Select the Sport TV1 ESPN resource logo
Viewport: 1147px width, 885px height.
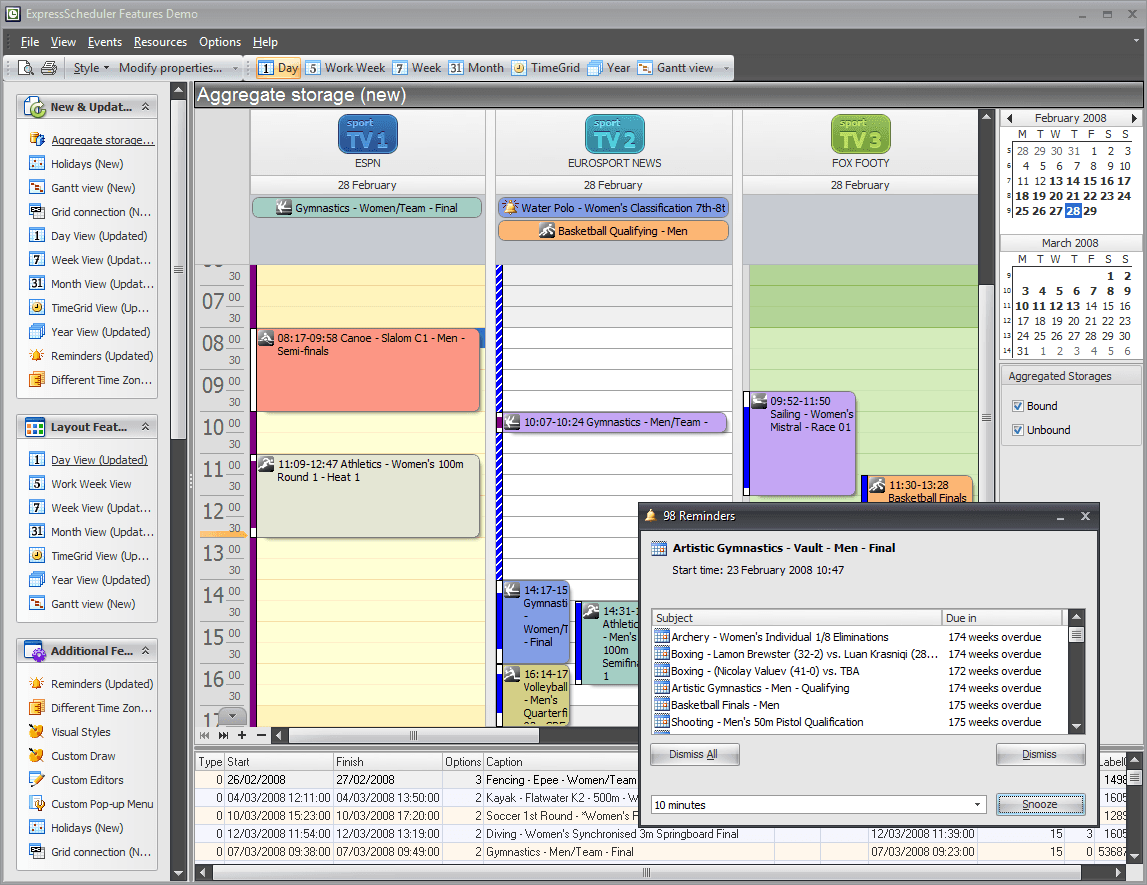coord(368,134)
